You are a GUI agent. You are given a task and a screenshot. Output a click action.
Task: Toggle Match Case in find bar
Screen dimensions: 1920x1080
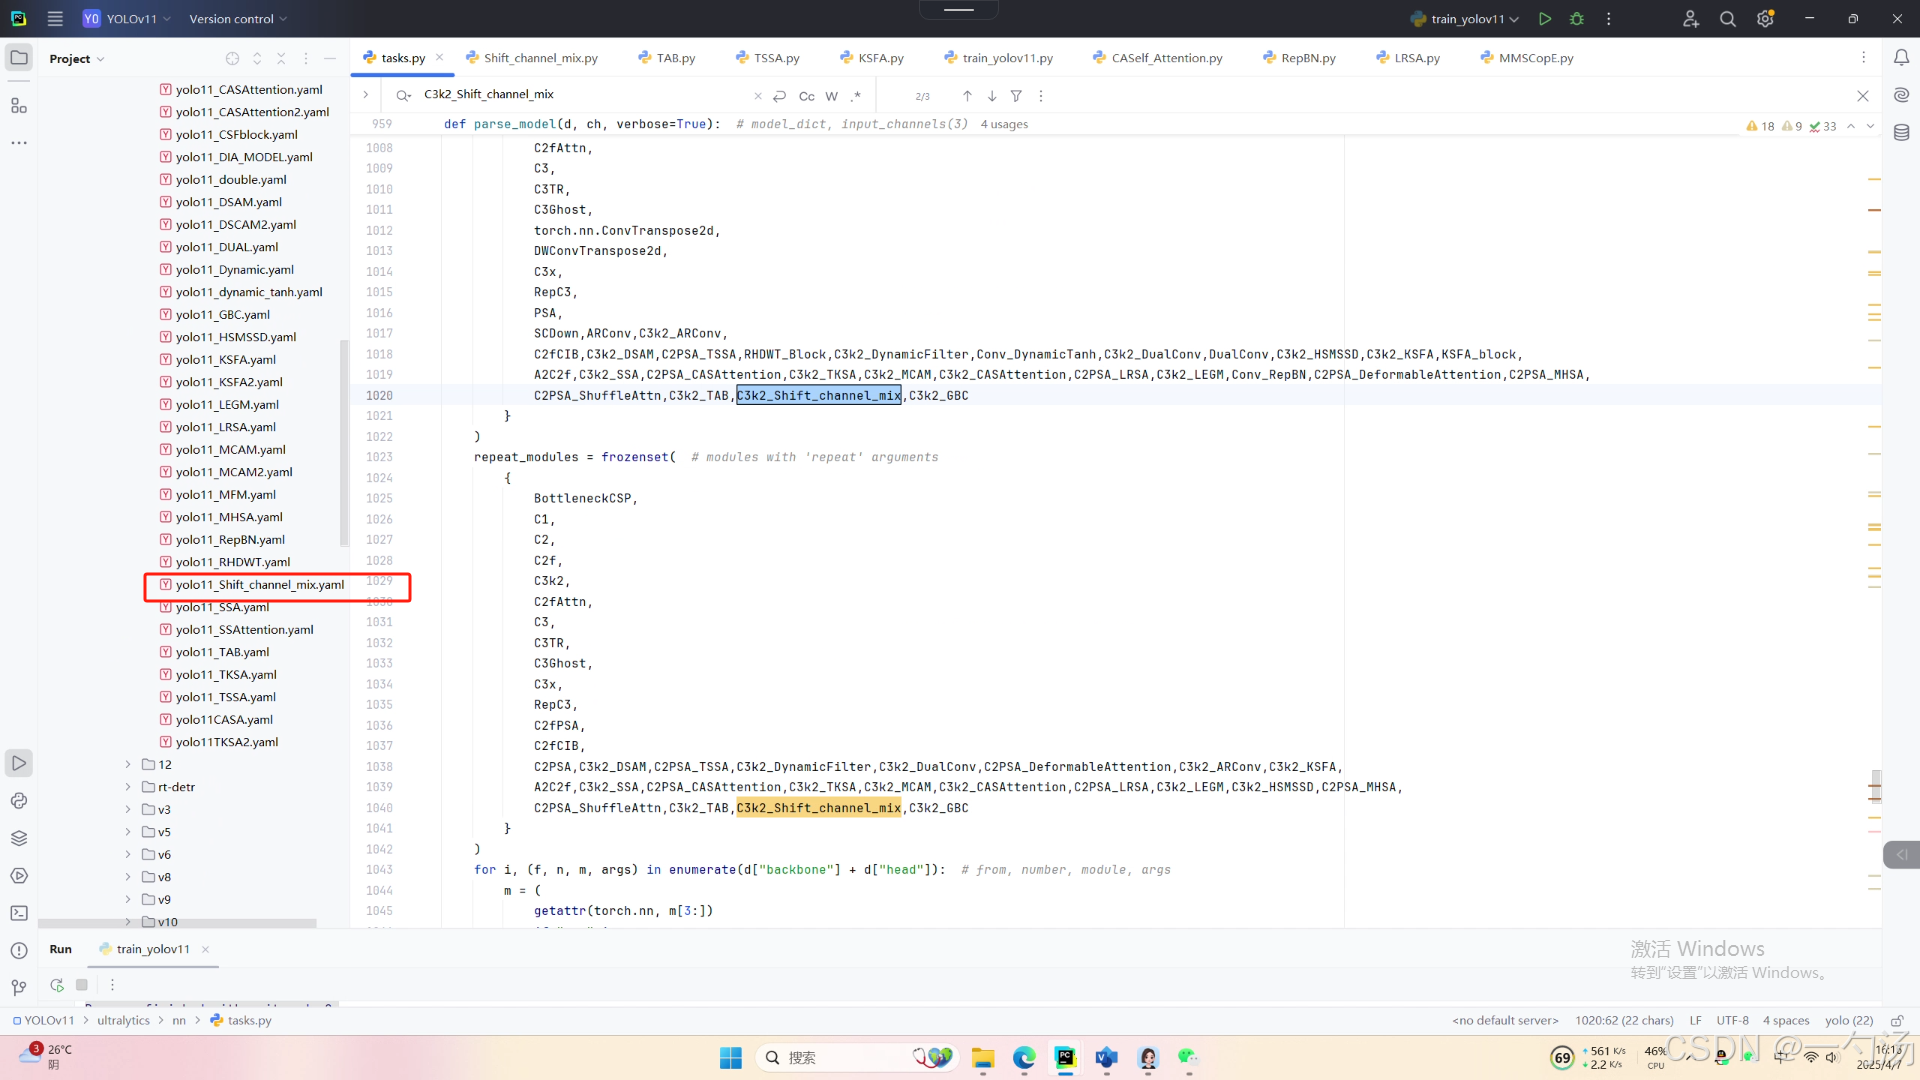(x=806, y=96)
